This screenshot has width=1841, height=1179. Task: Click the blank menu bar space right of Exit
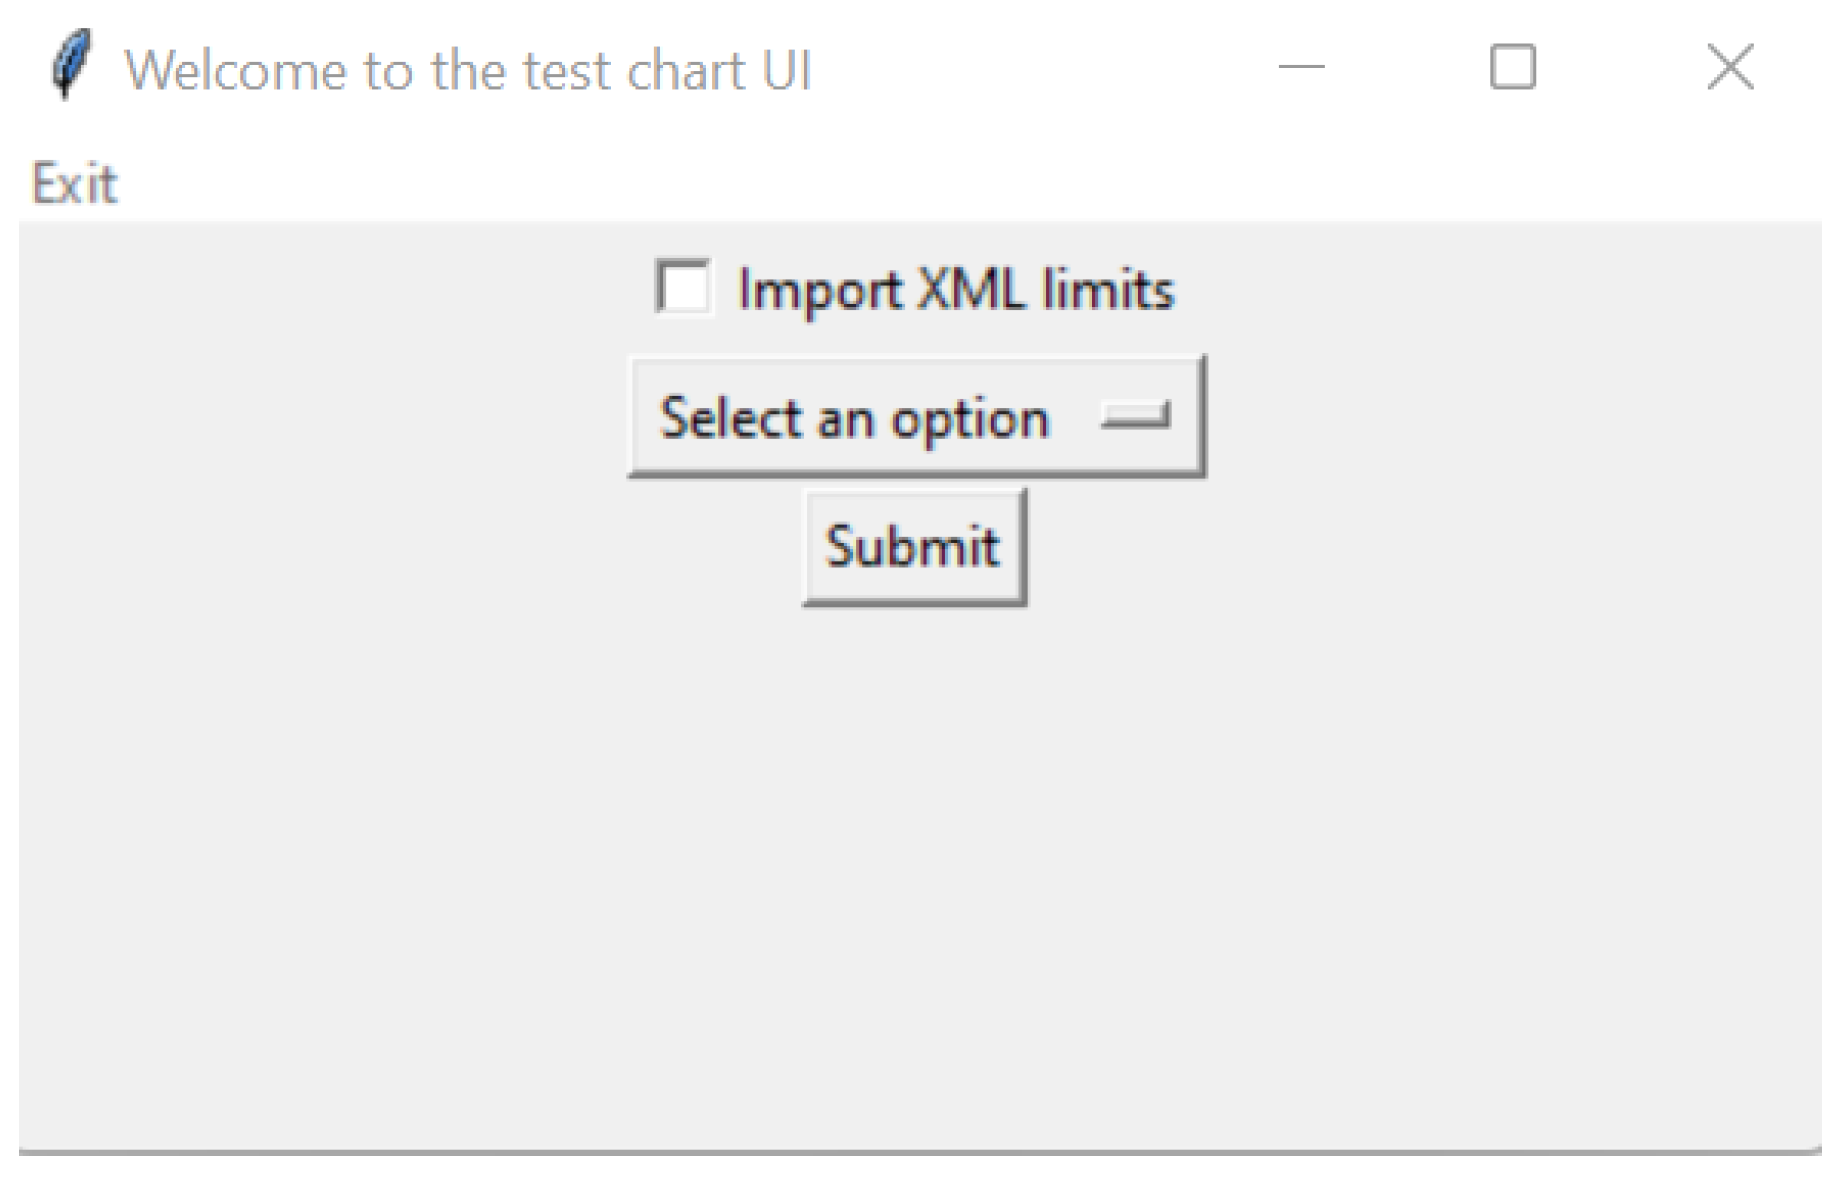[900, 184]
